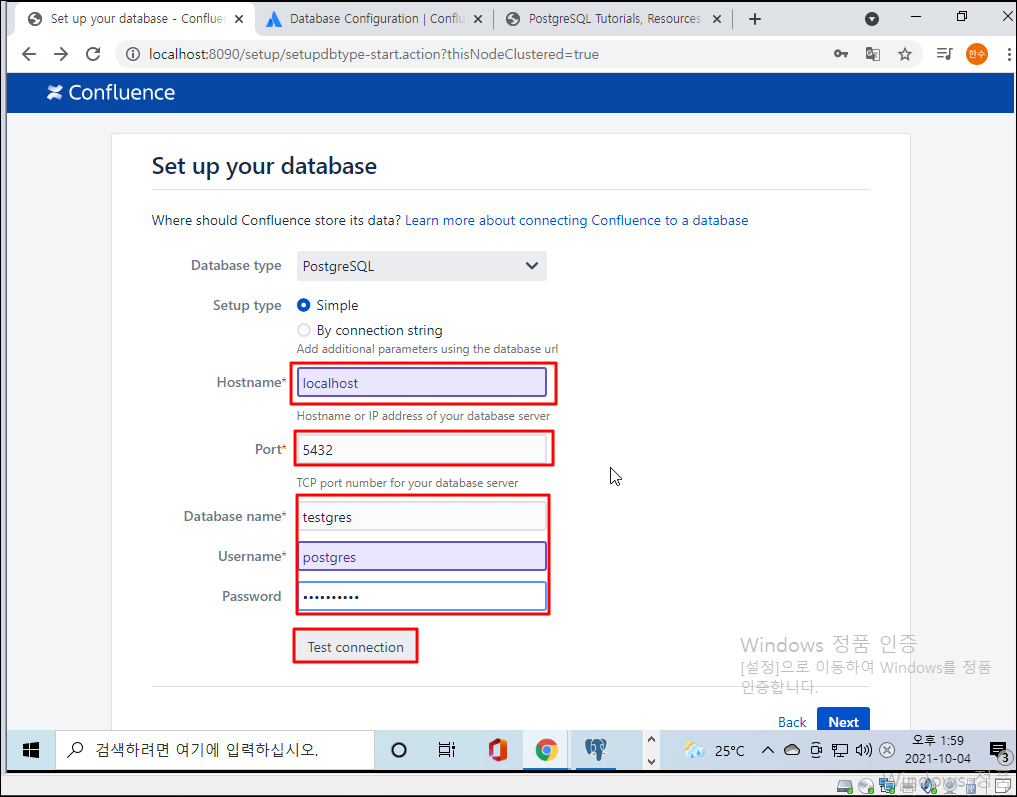This screenshot has height=797, width=1017.
Task: Select By connection string option
Action: 304,330
